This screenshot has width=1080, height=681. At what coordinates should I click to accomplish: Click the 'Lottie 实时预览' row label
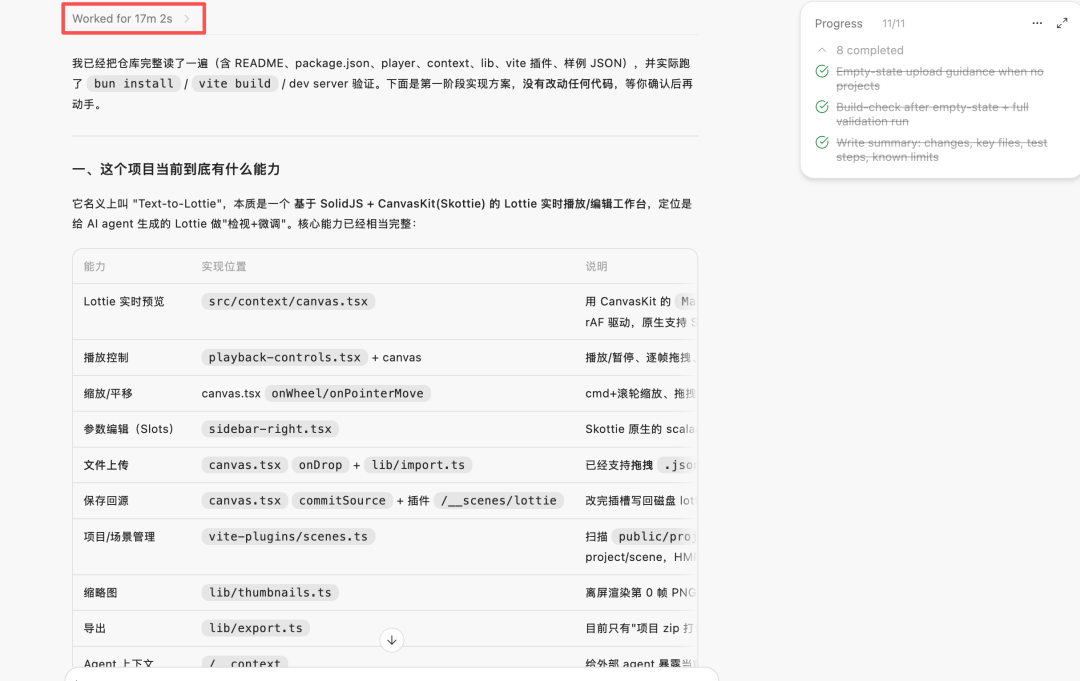(x=124, y=302)
